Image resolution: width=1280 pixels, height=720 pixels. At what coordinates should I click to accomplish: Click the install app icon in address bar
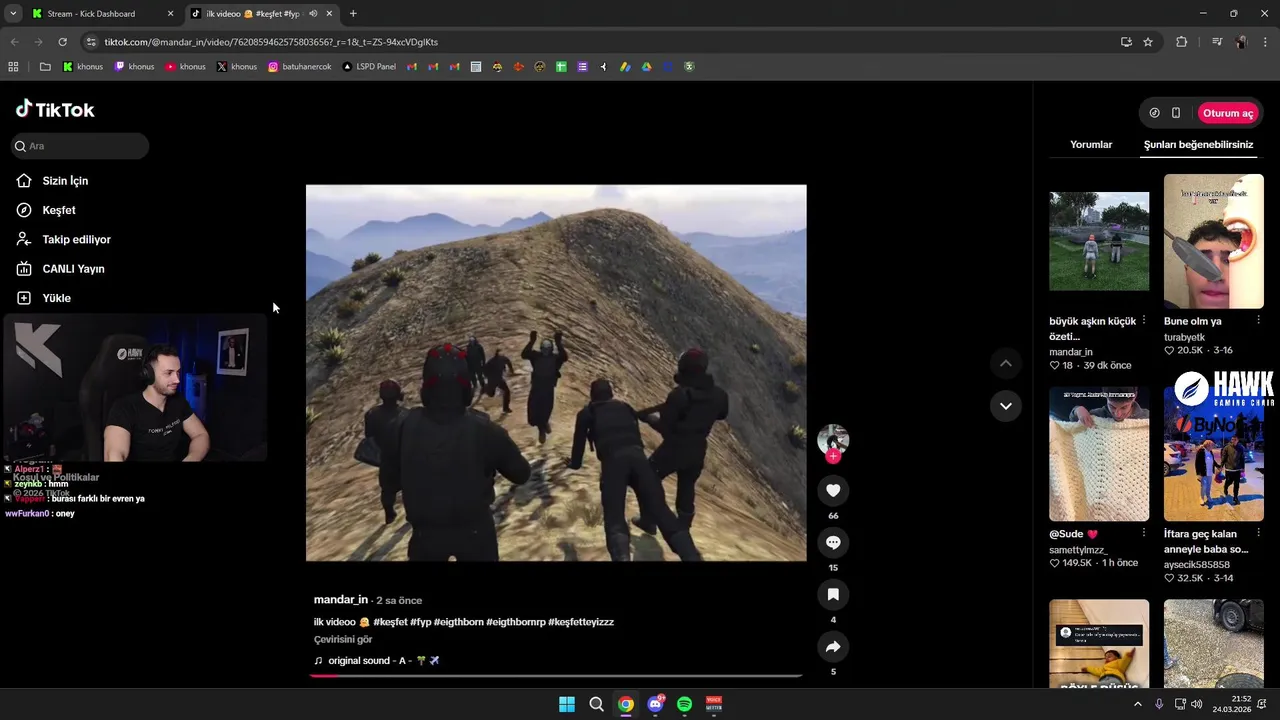coord(1126,42)
